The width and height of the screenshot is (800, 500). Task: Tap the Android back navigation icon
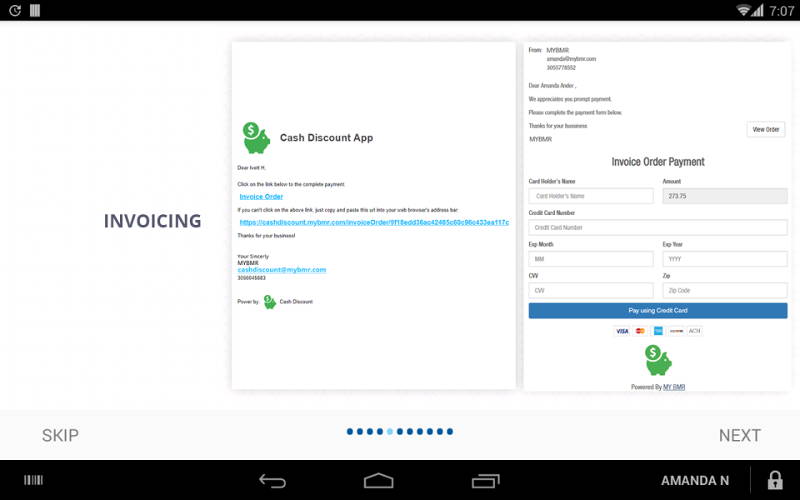(x=272, y=481)
